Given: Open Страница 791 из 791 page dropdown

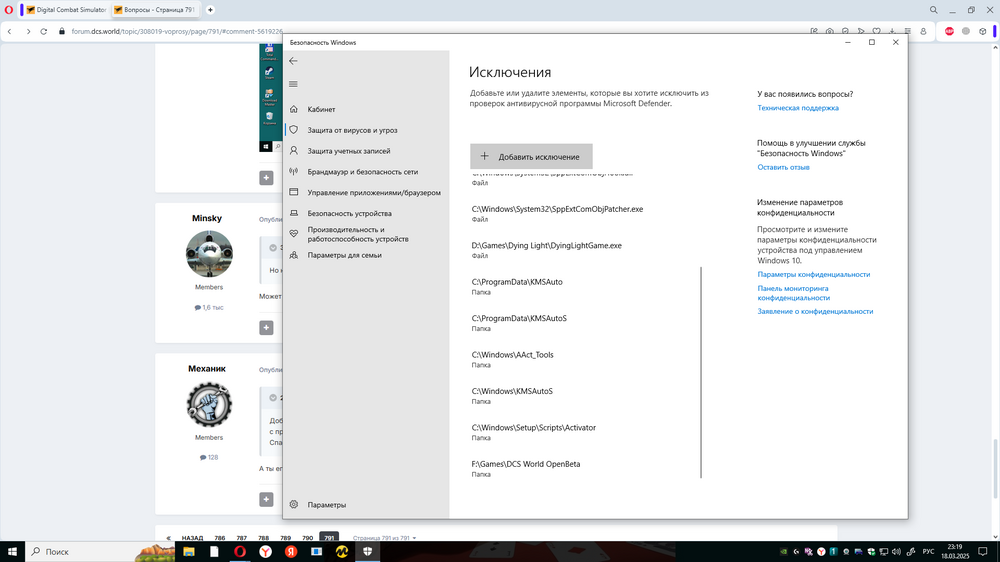Looking at the screenshot, I should pyautogui.click(x=384, y=538).
